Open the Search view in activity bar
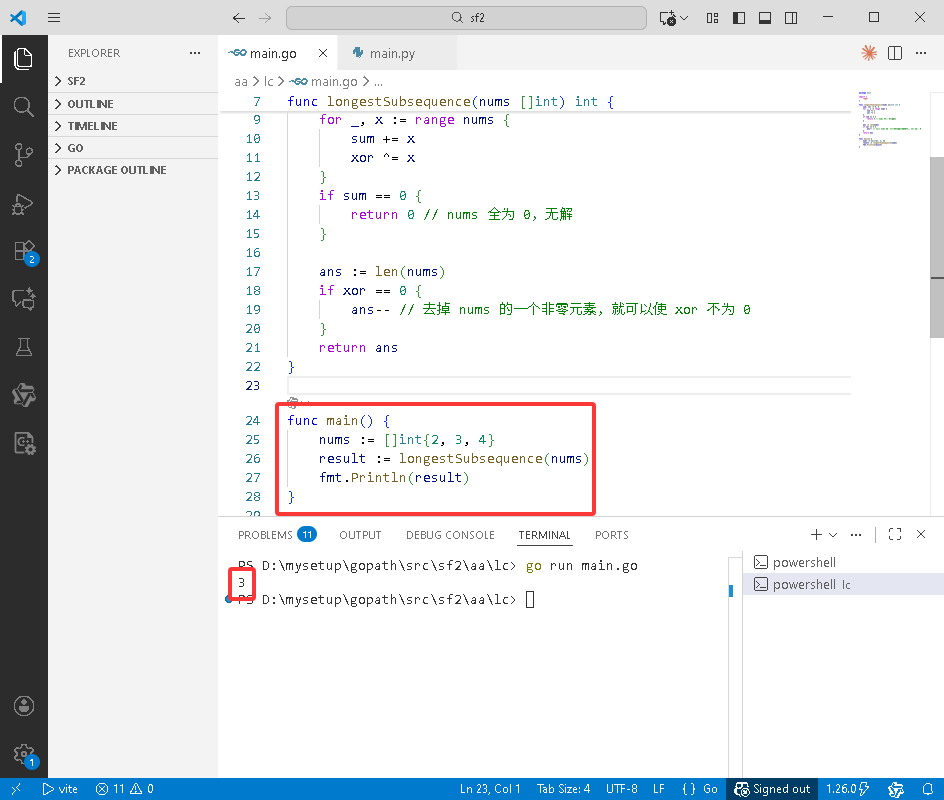 tap(23, 107)
